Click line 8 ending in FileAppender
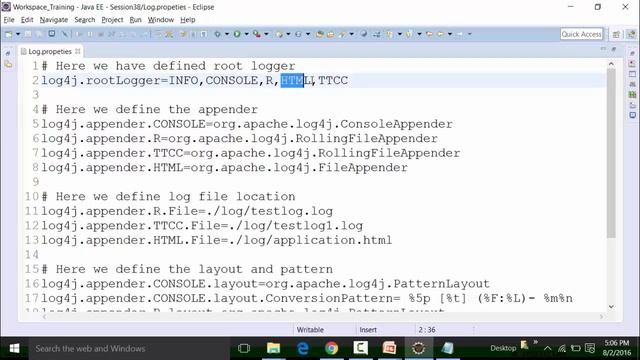Image resolution: width=640 pixels, height=360 pixels. click(x=224, y=167)
